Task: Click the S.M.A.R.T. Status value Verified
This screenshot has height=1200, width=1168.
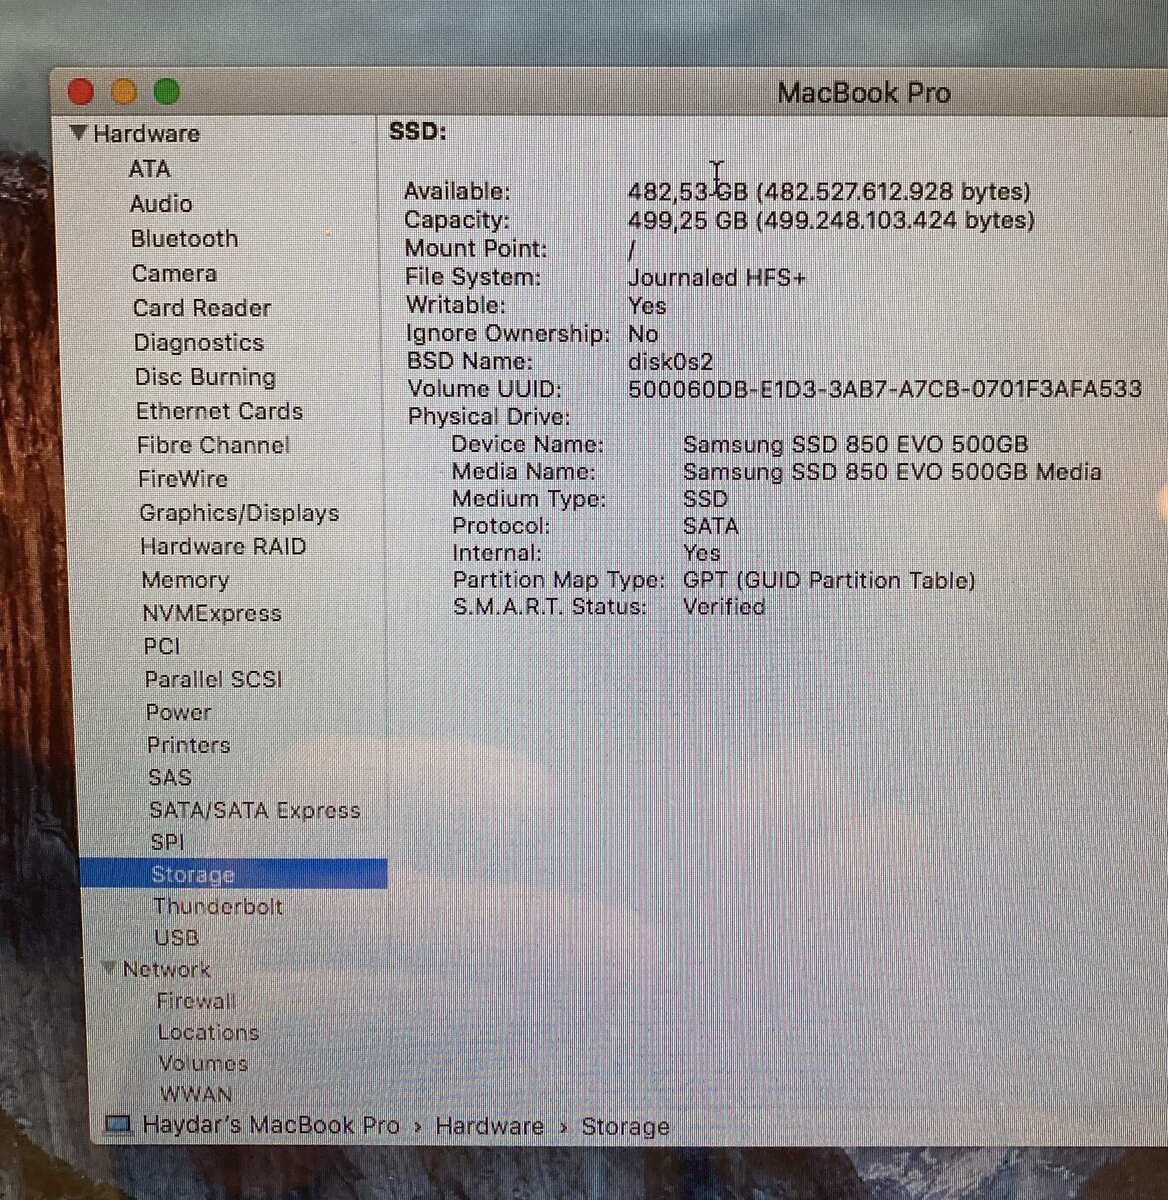Action: [724, 606]
